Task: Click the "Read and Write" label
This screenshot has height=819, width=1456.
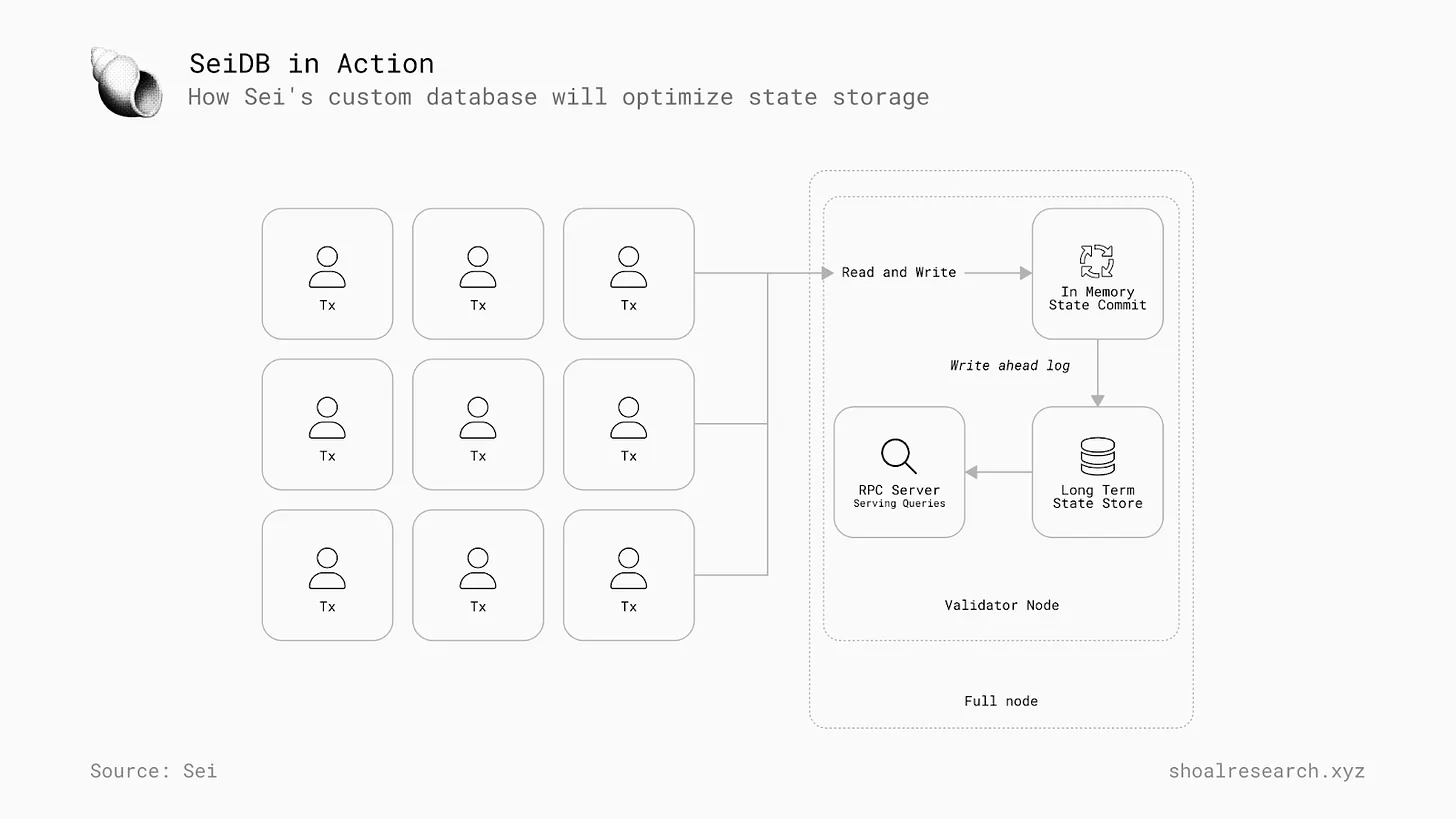Action: [x=898, y=272]
